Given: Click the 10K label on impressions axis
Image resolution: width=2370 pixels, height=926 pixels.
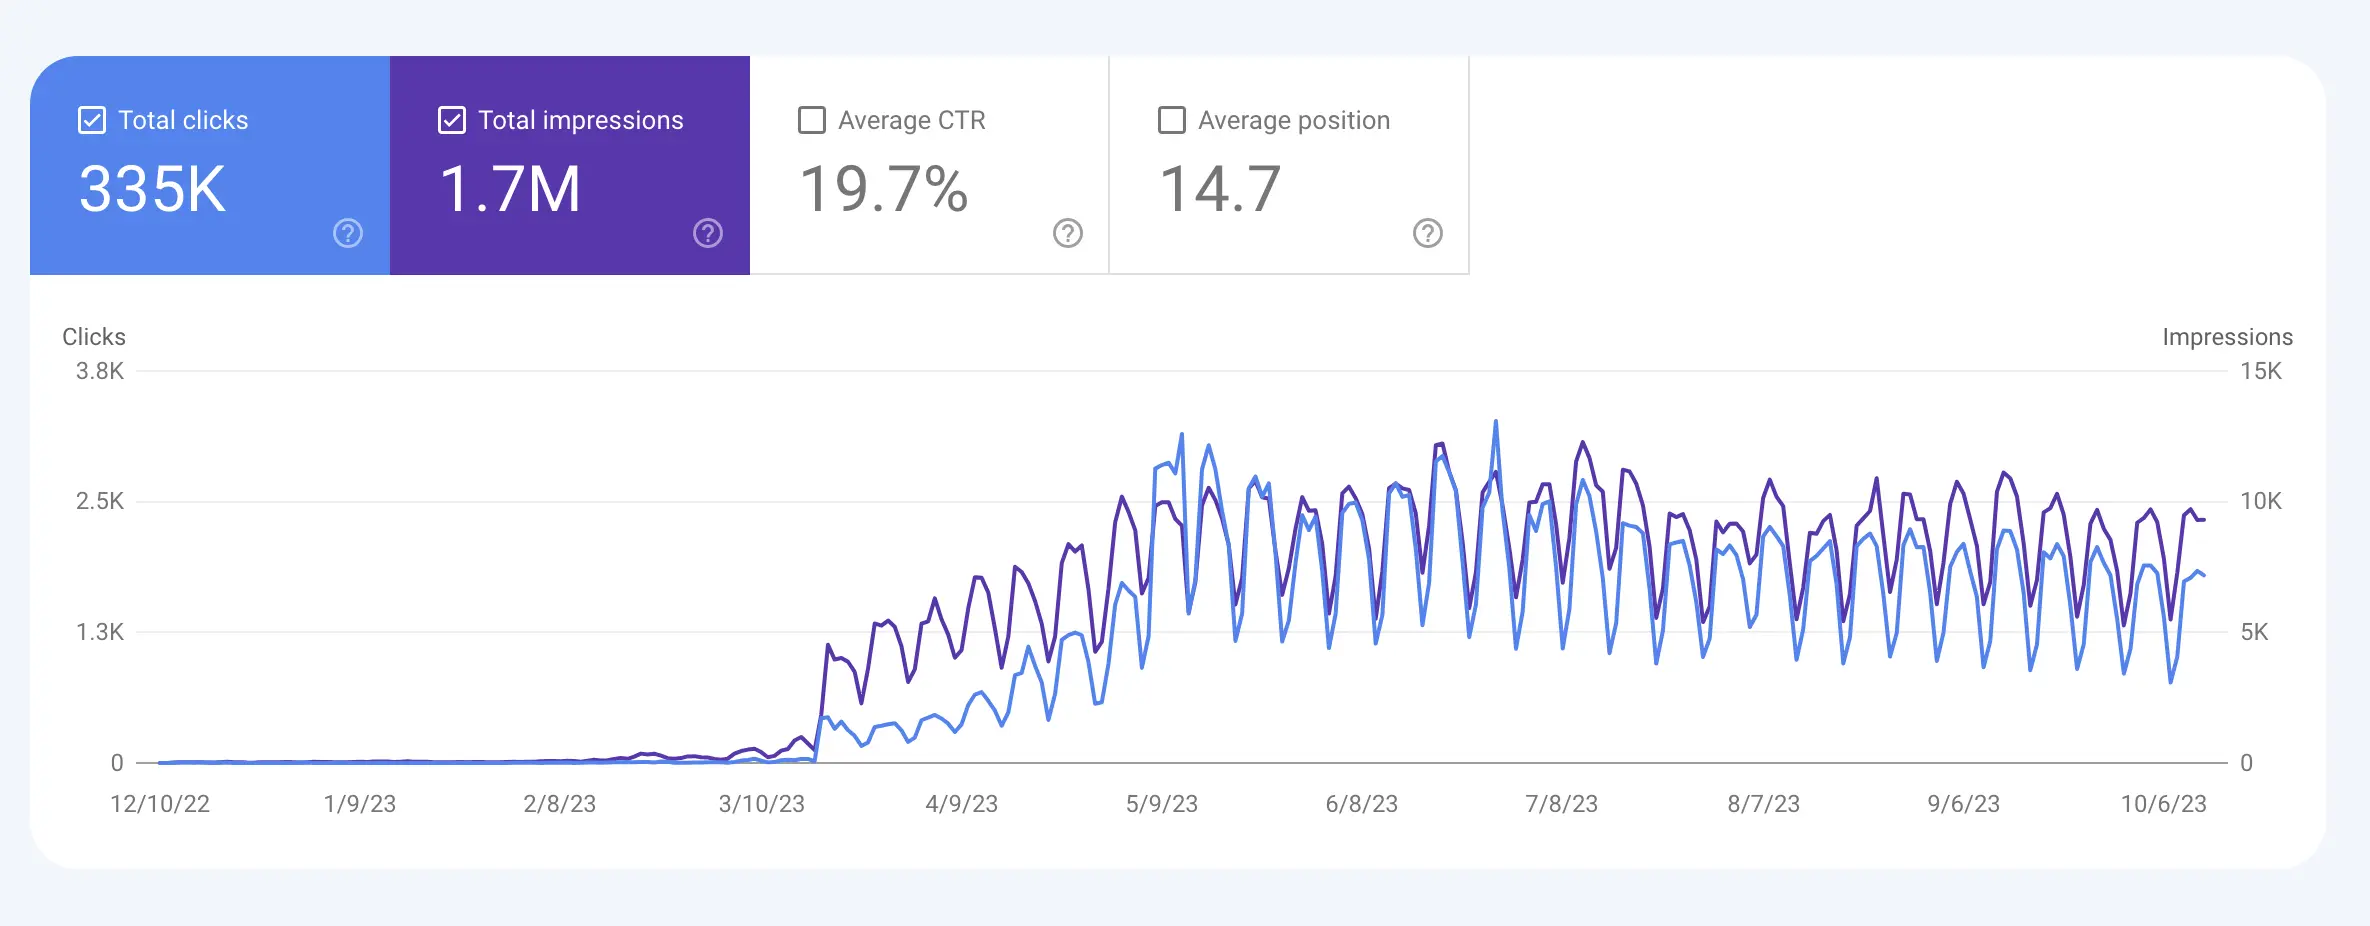Looking at the screenshot, I should [2260, 501].
